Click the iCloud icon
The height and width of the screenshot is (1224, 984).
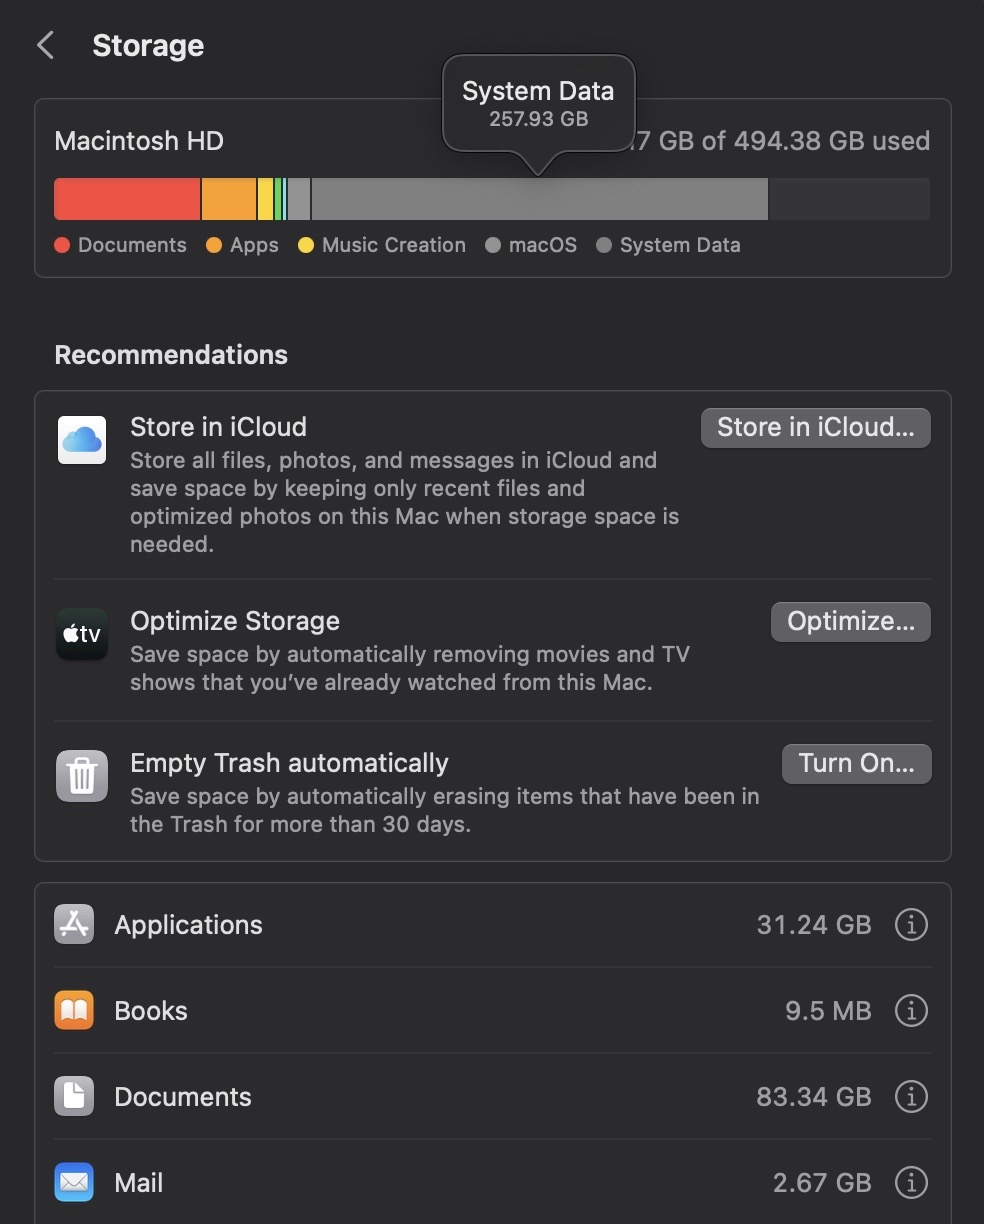(x=82, y=440)
